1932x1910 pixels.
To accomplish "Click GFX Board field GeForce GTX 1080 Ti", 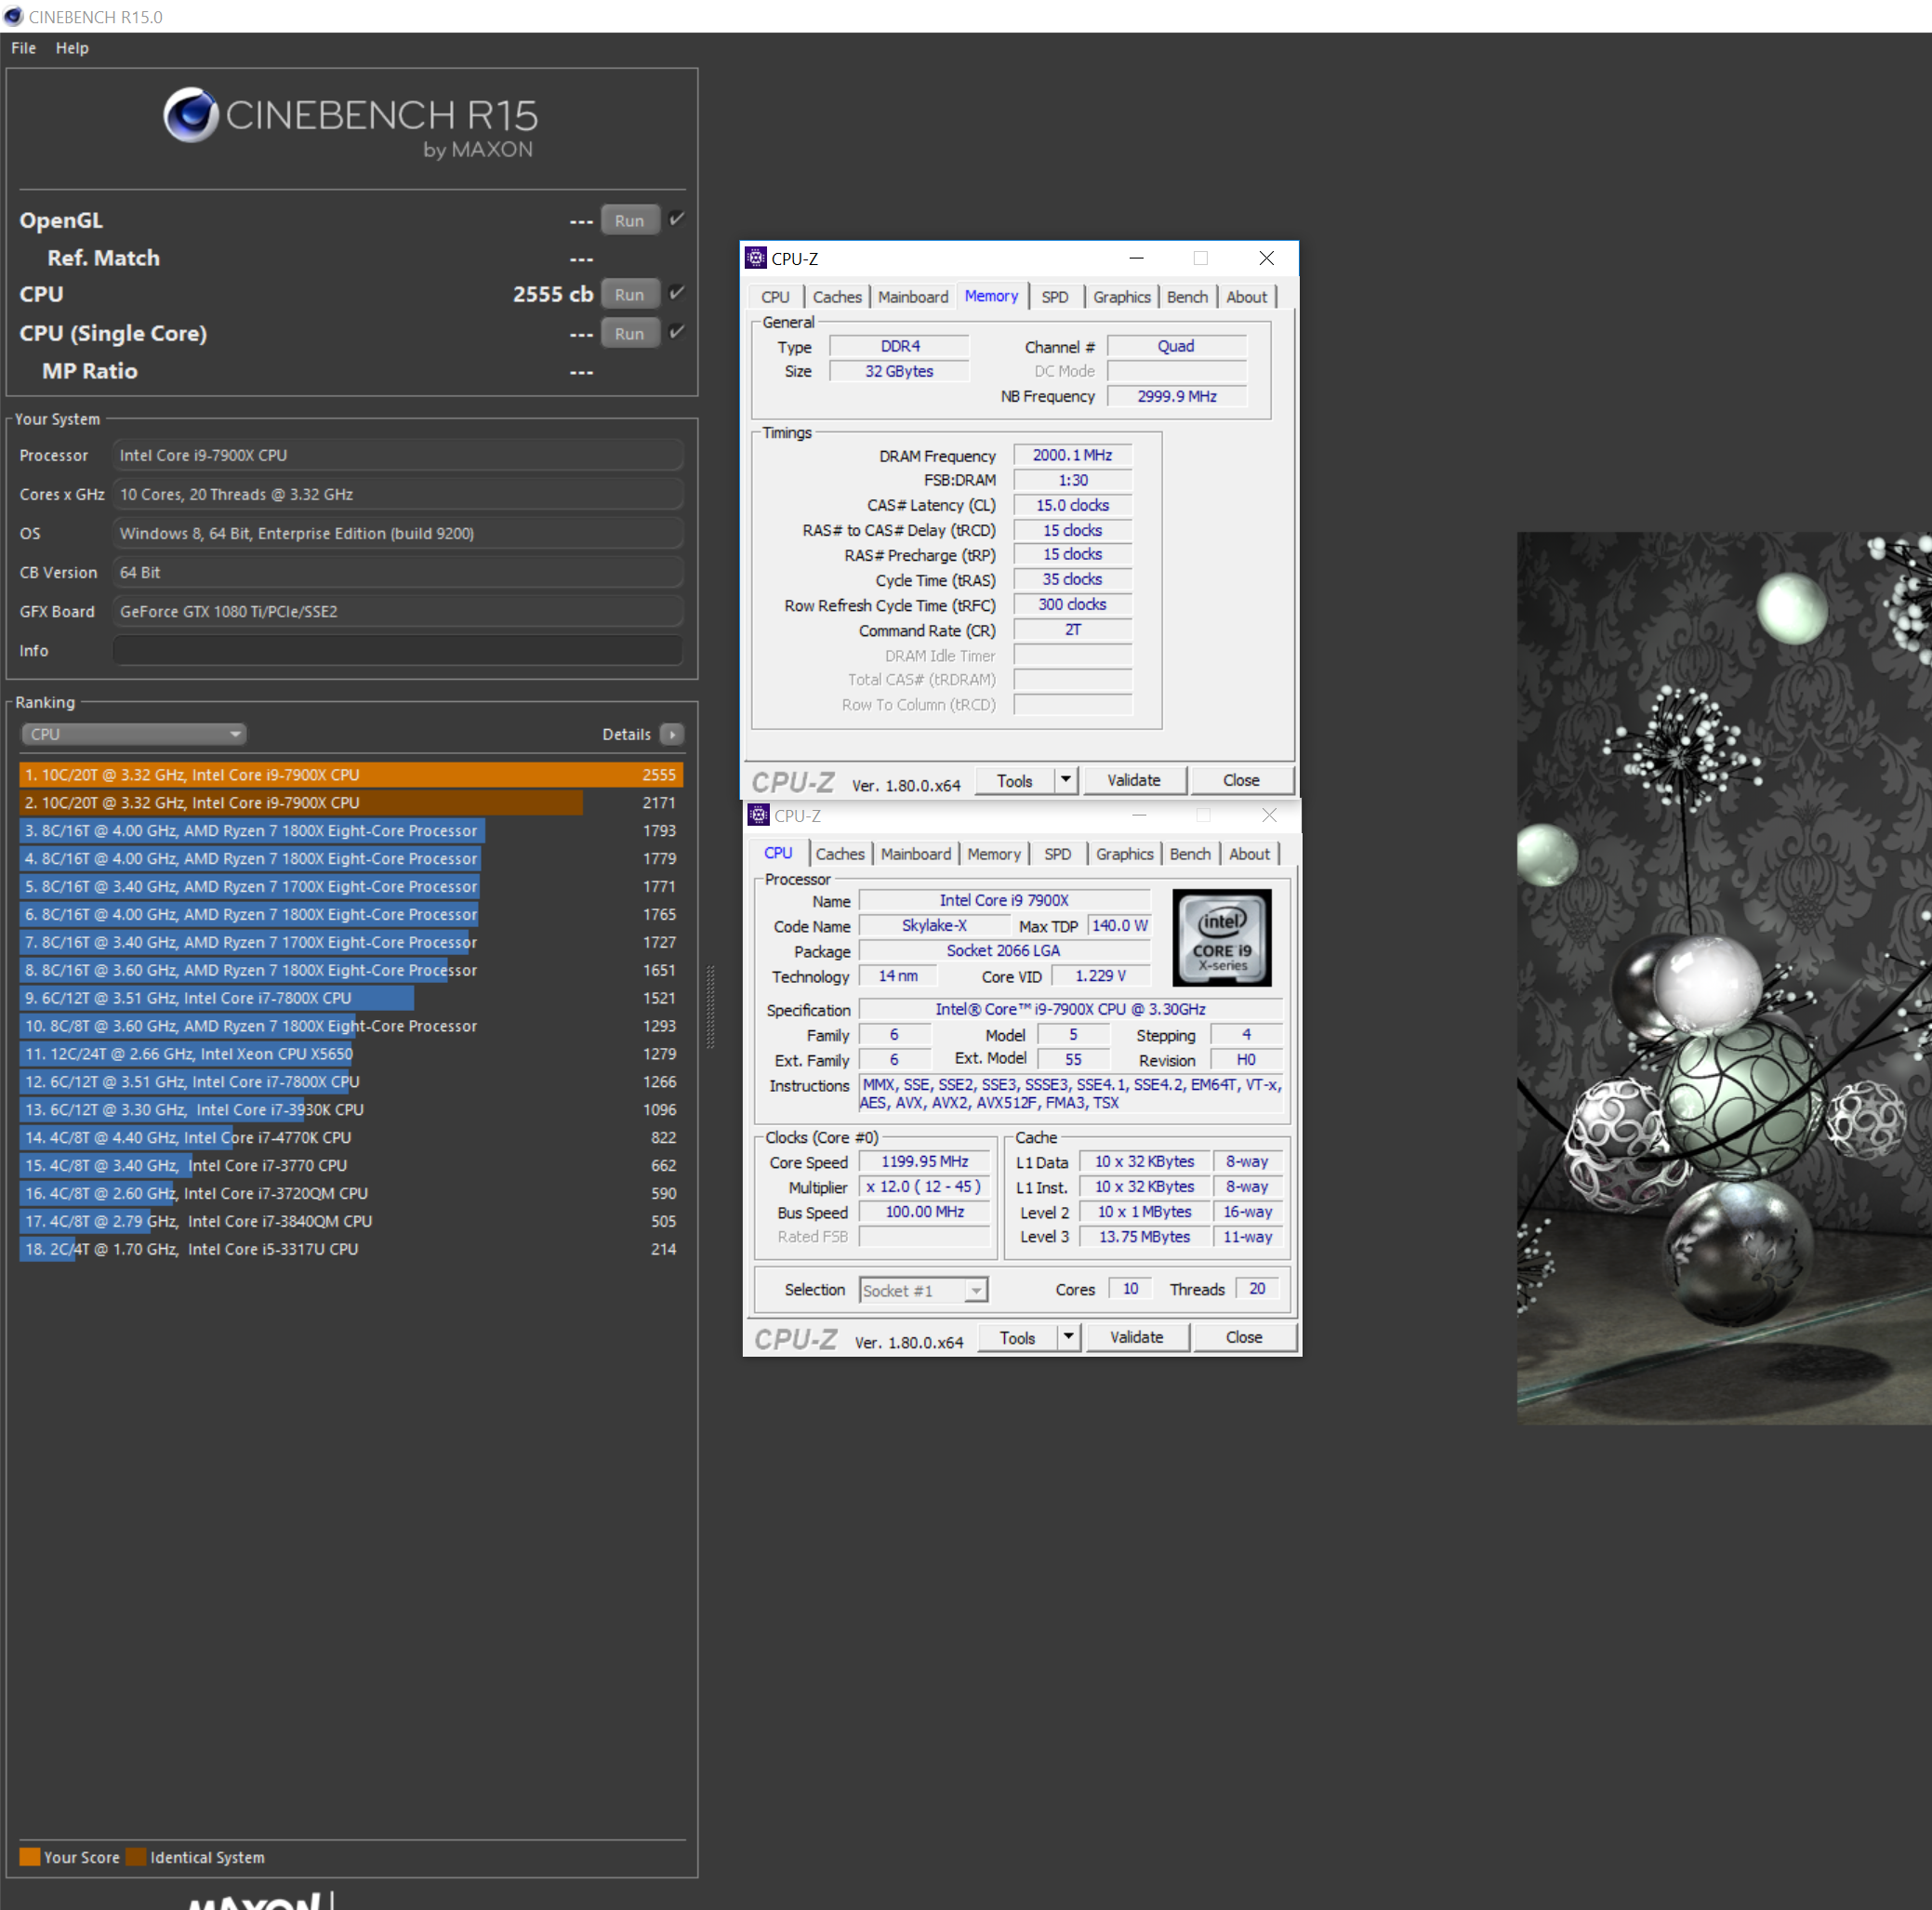I will point(398,611).
